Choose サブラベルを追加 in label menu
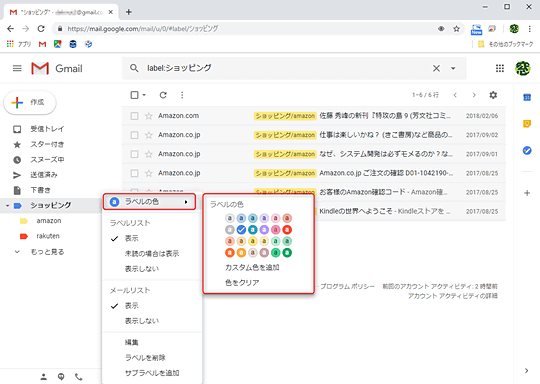540x384 pixels. (x=152, y=373)
